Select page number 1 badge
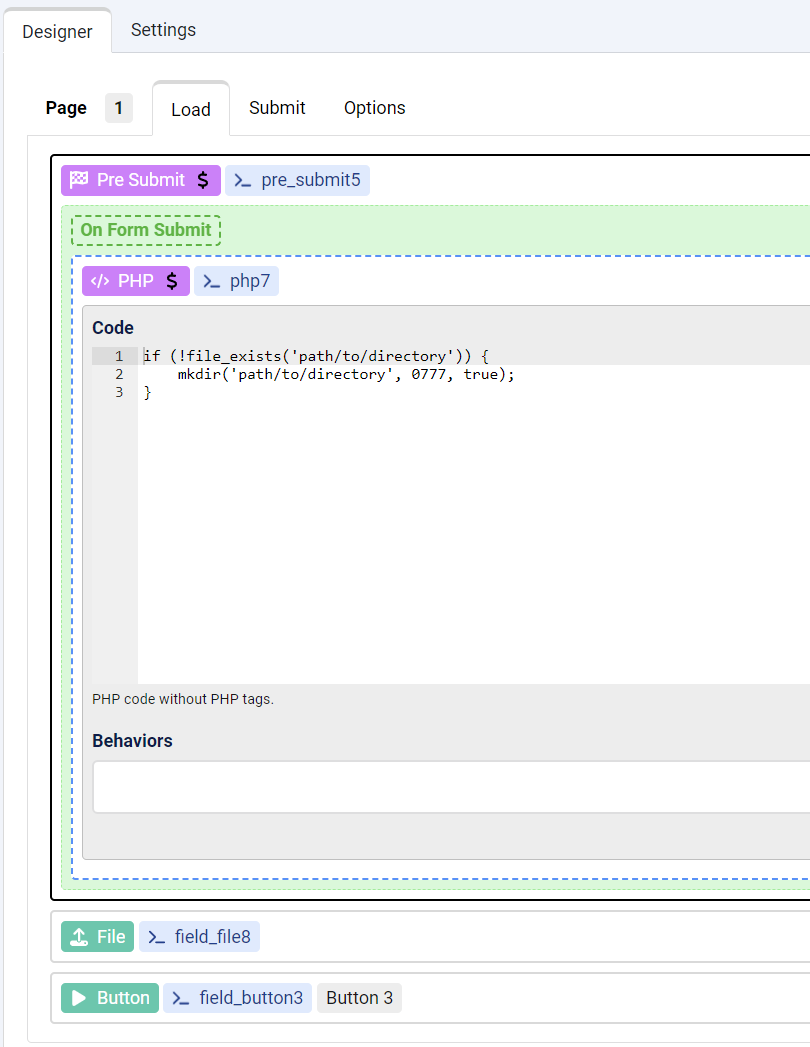 tap(119, 108)
